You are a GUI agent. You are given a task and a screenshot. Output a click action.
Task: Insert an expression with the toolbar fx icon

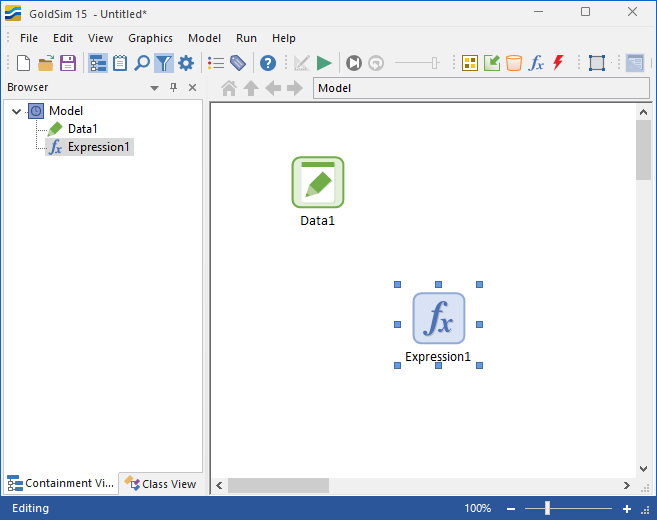click(536, 63)
